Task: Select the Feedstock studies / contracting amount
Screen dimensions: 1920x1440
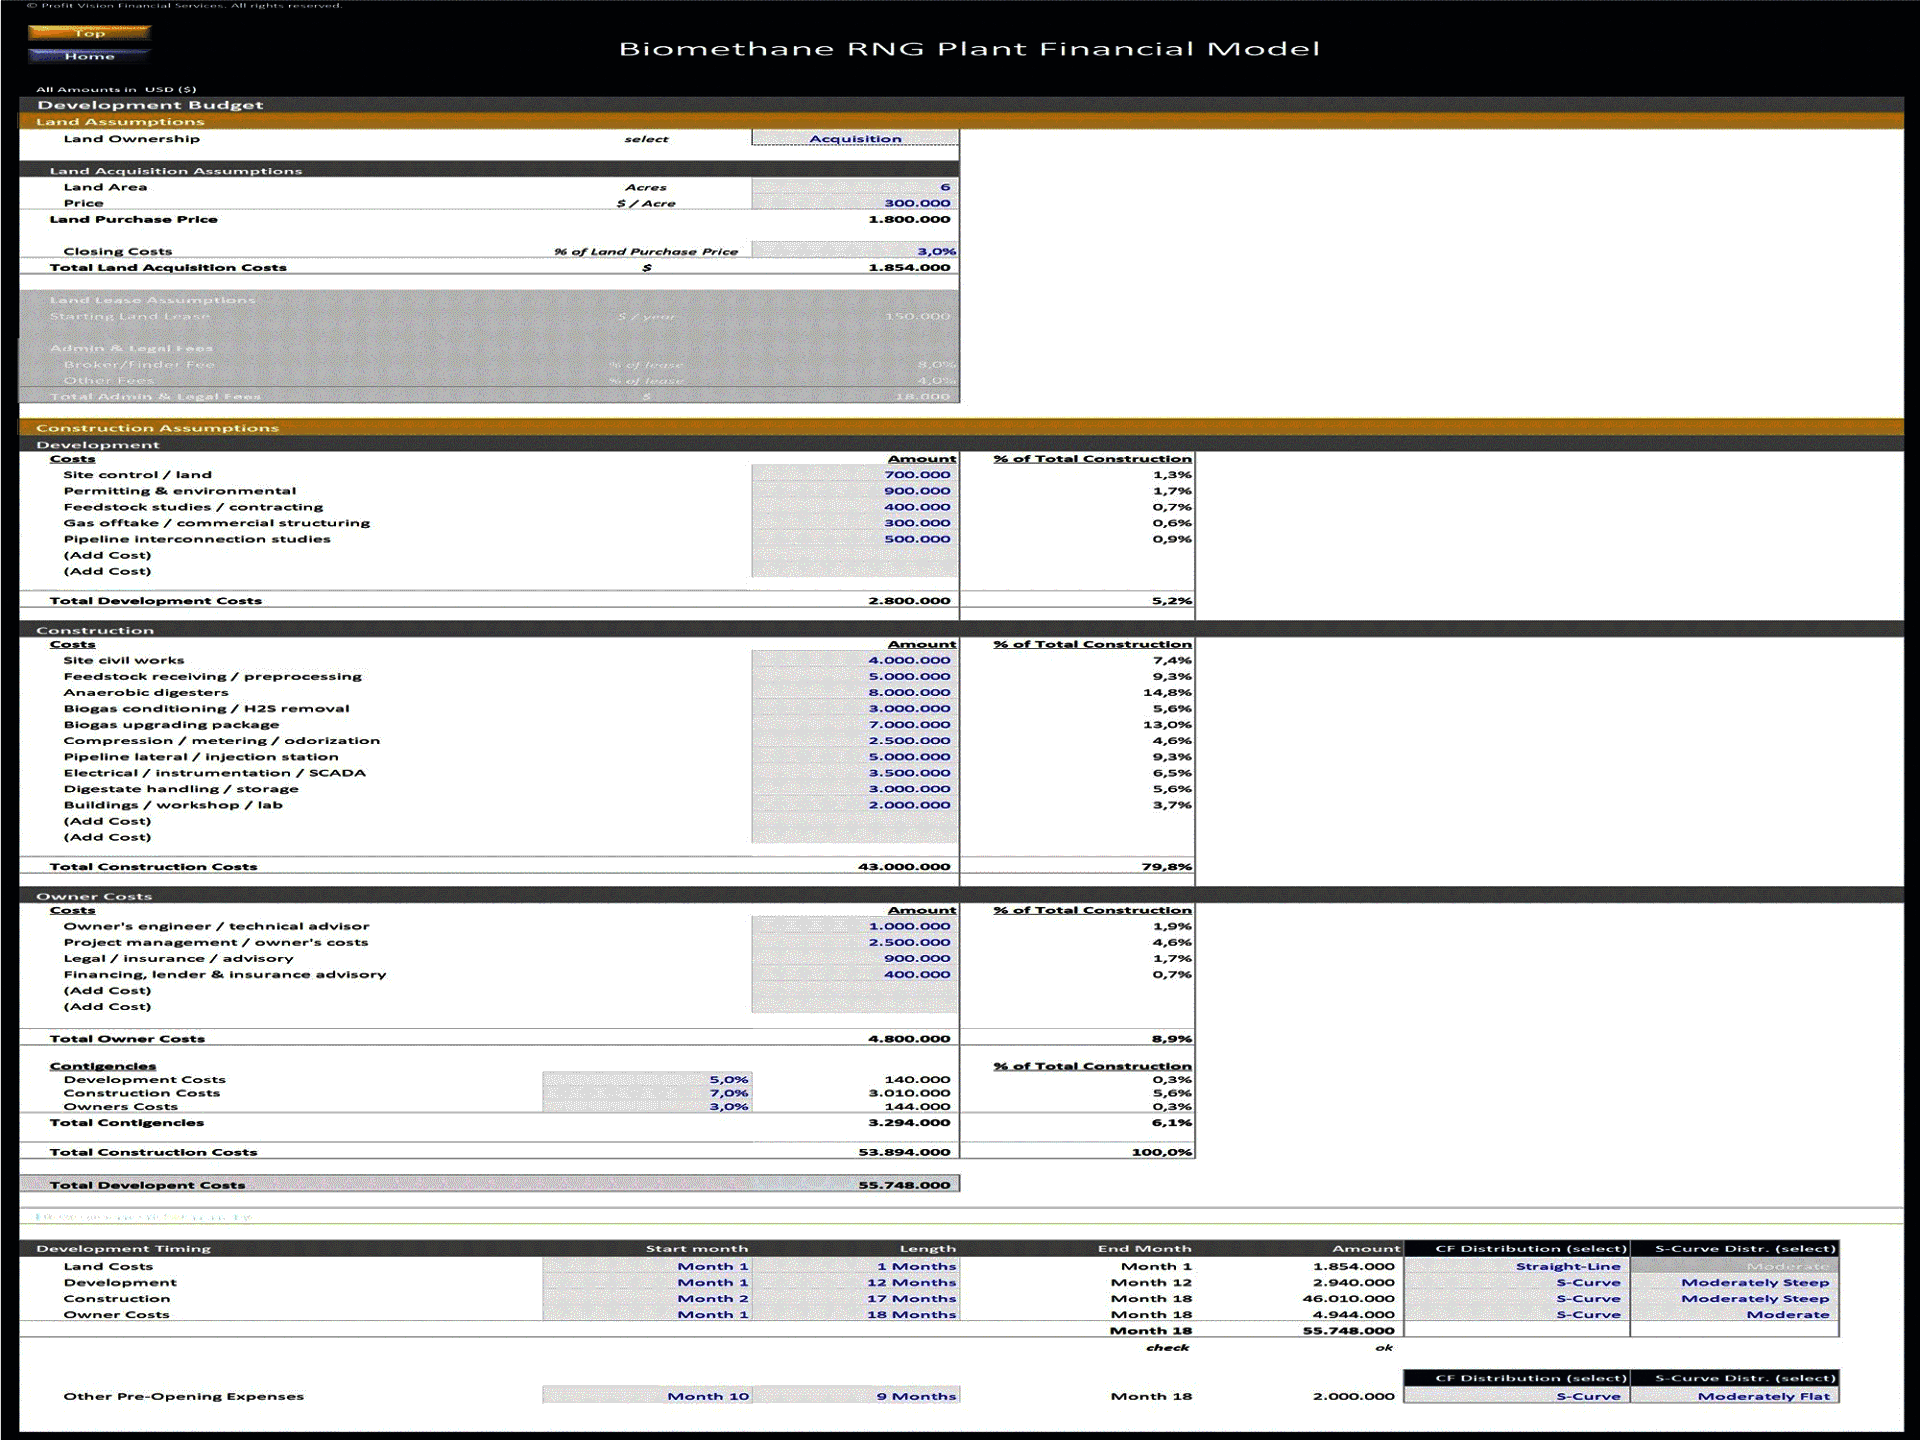Action: (x=855, y=507)
